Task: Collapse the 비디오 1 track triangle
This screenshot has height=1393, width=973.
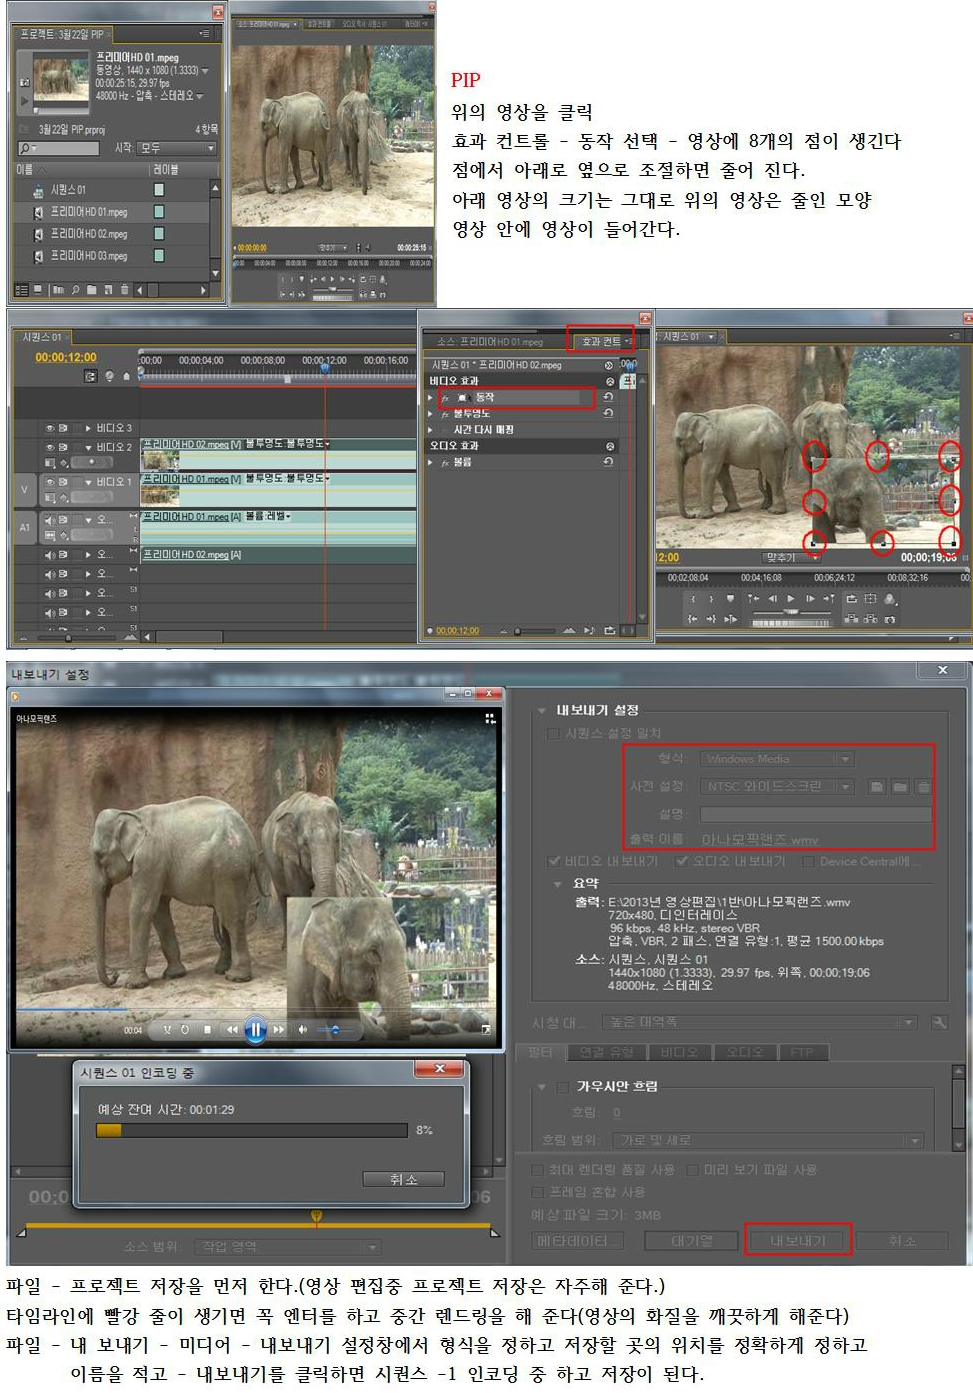Action: [x=88, y=482]
